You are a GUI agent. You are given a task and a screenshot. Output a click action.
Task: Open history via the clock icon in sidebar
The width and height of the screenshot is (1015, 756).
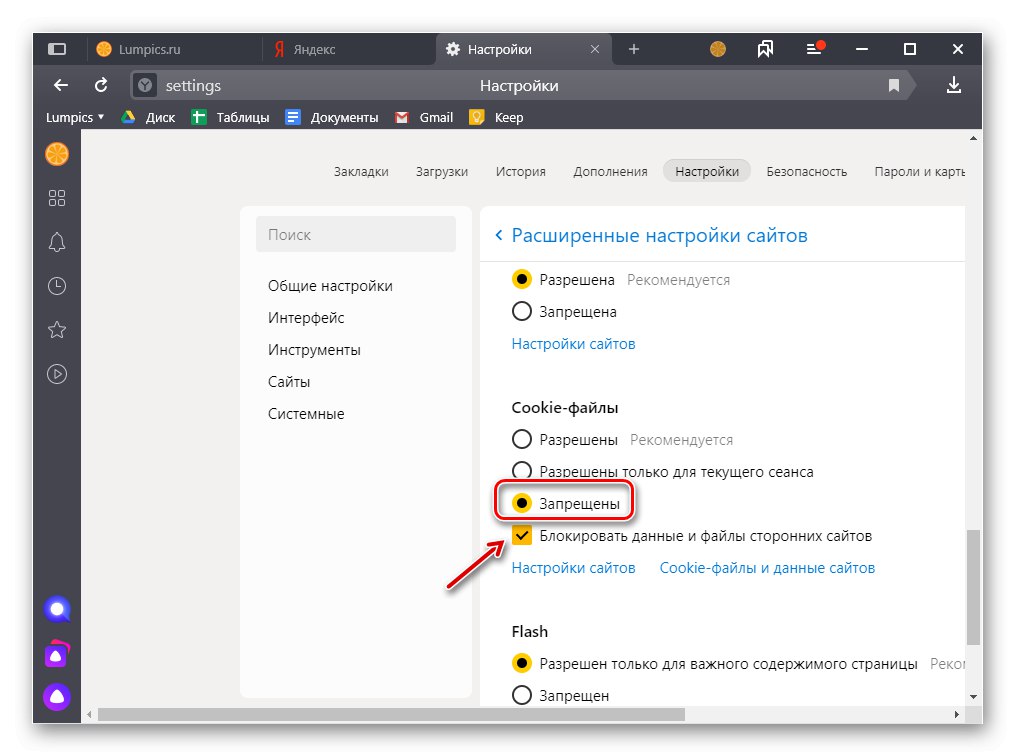pyautogui.click(x=56, y=286)
